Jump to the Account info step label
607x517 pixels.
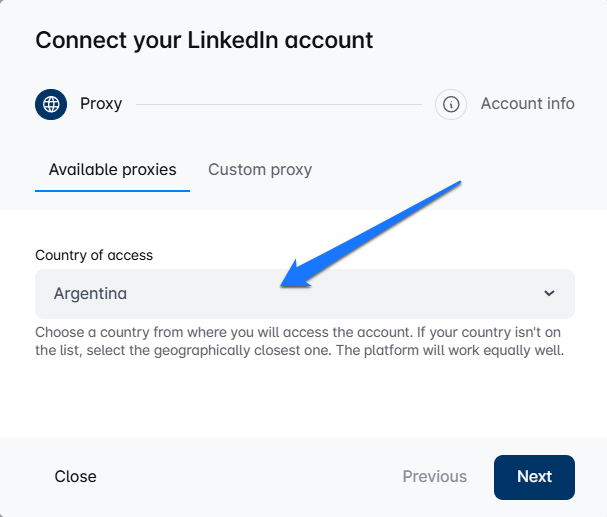pos(527,104)
